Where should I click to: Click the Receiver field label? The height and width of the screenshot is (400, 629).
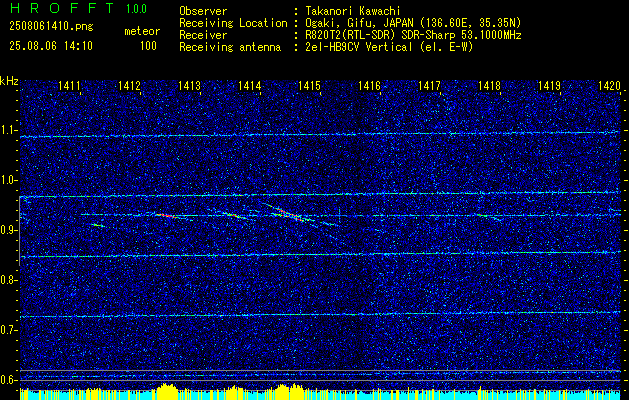(x=203, y=35)
